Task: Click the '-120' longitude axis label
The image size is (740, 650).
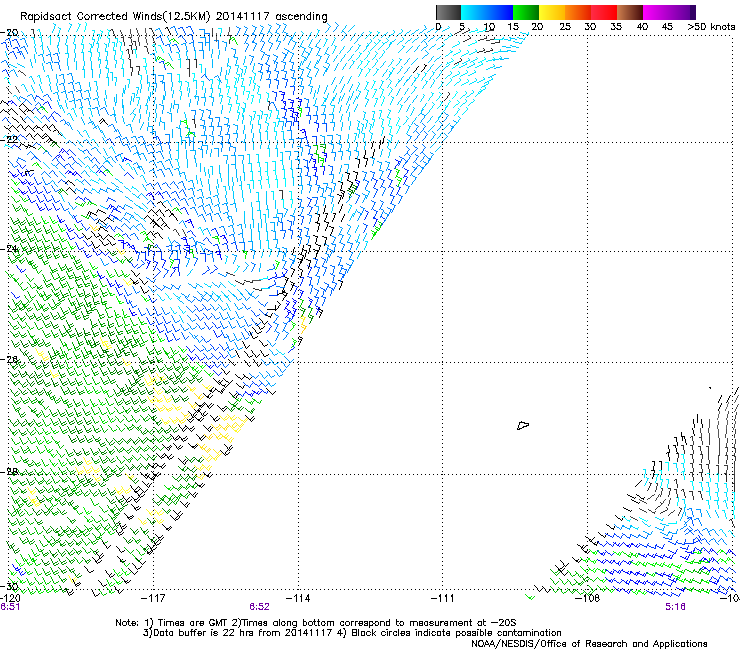Action: pyautogui.click(x=10, y=598)
